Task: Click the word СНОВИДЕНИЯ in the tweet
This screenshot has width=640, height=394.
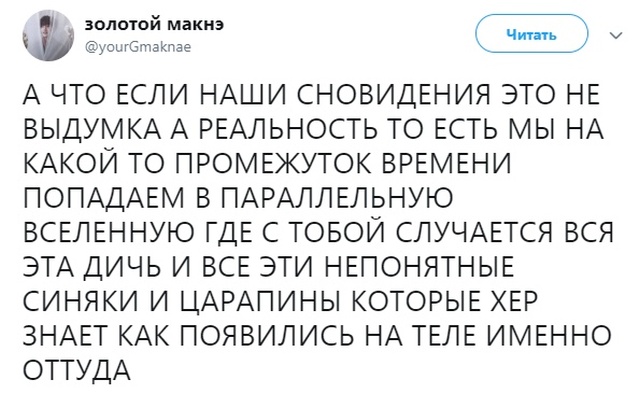Action: click(x=392, y=95)
